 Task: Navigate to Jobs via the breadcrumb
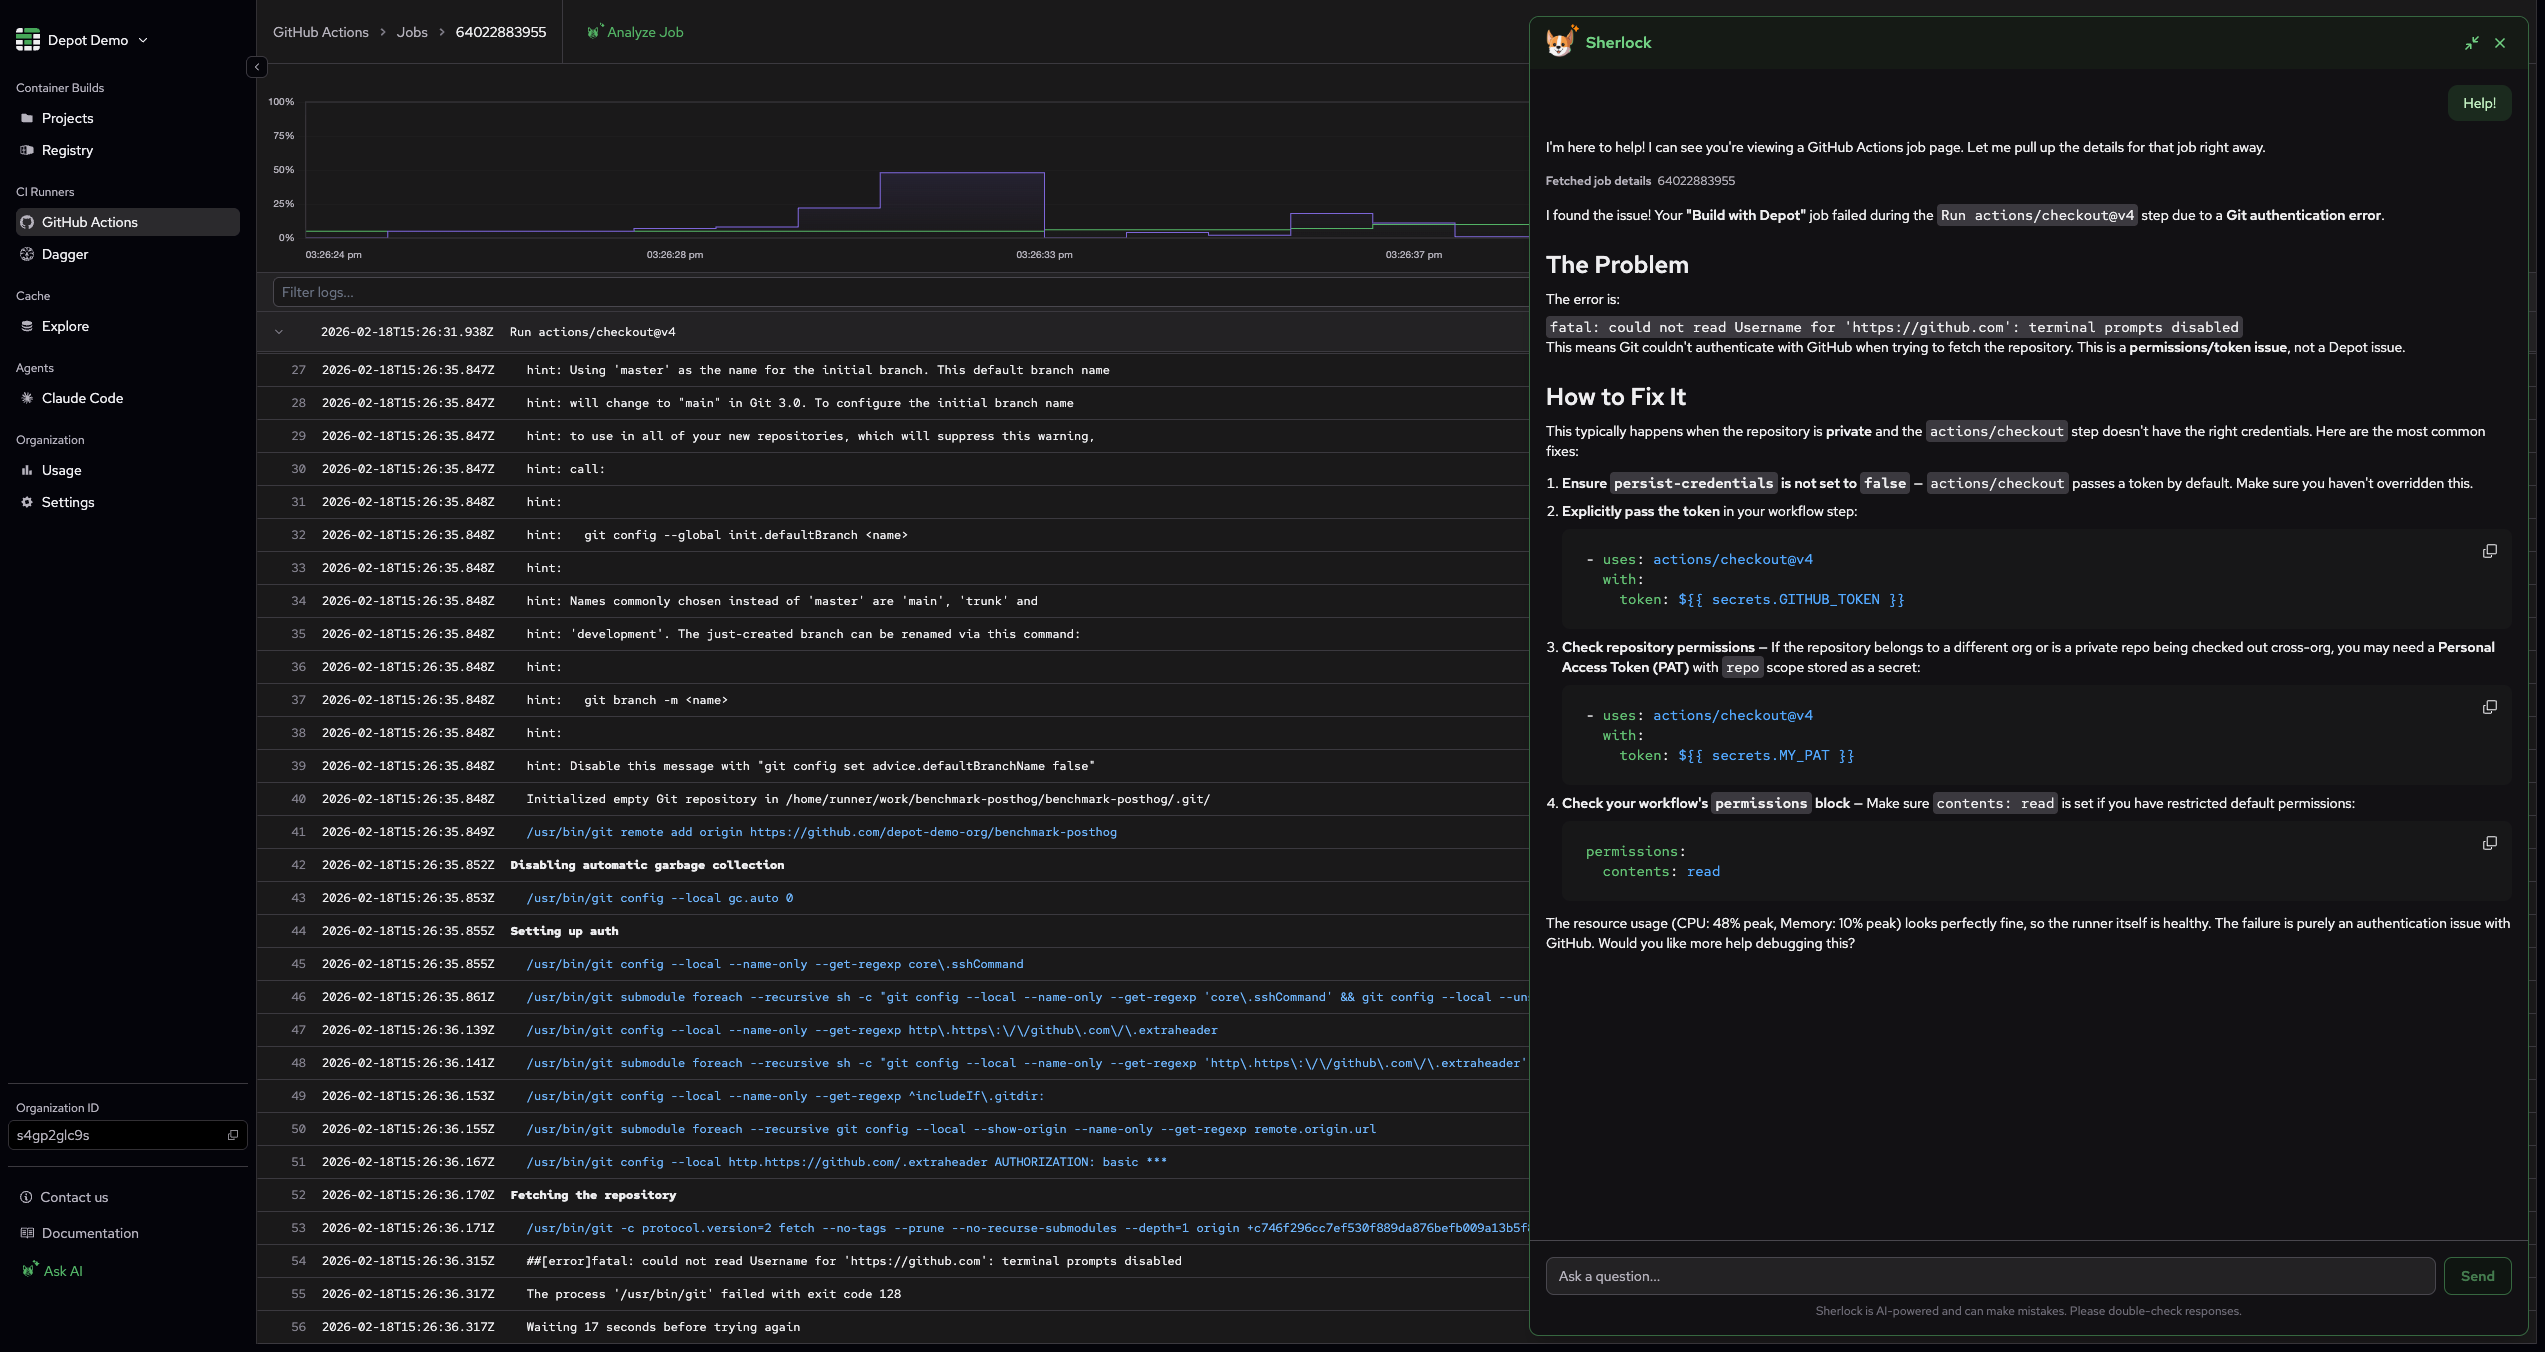[x=412, y=31]
